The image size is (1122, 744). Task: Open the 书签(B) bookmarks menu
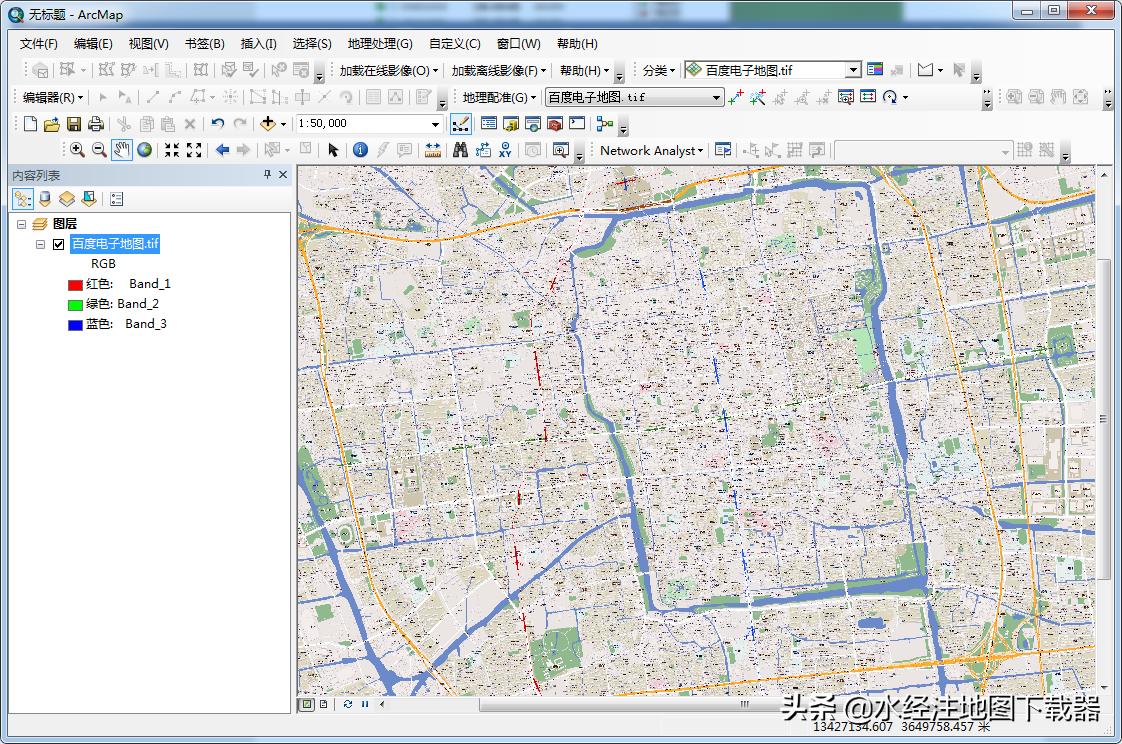click(x=204, y=44)
